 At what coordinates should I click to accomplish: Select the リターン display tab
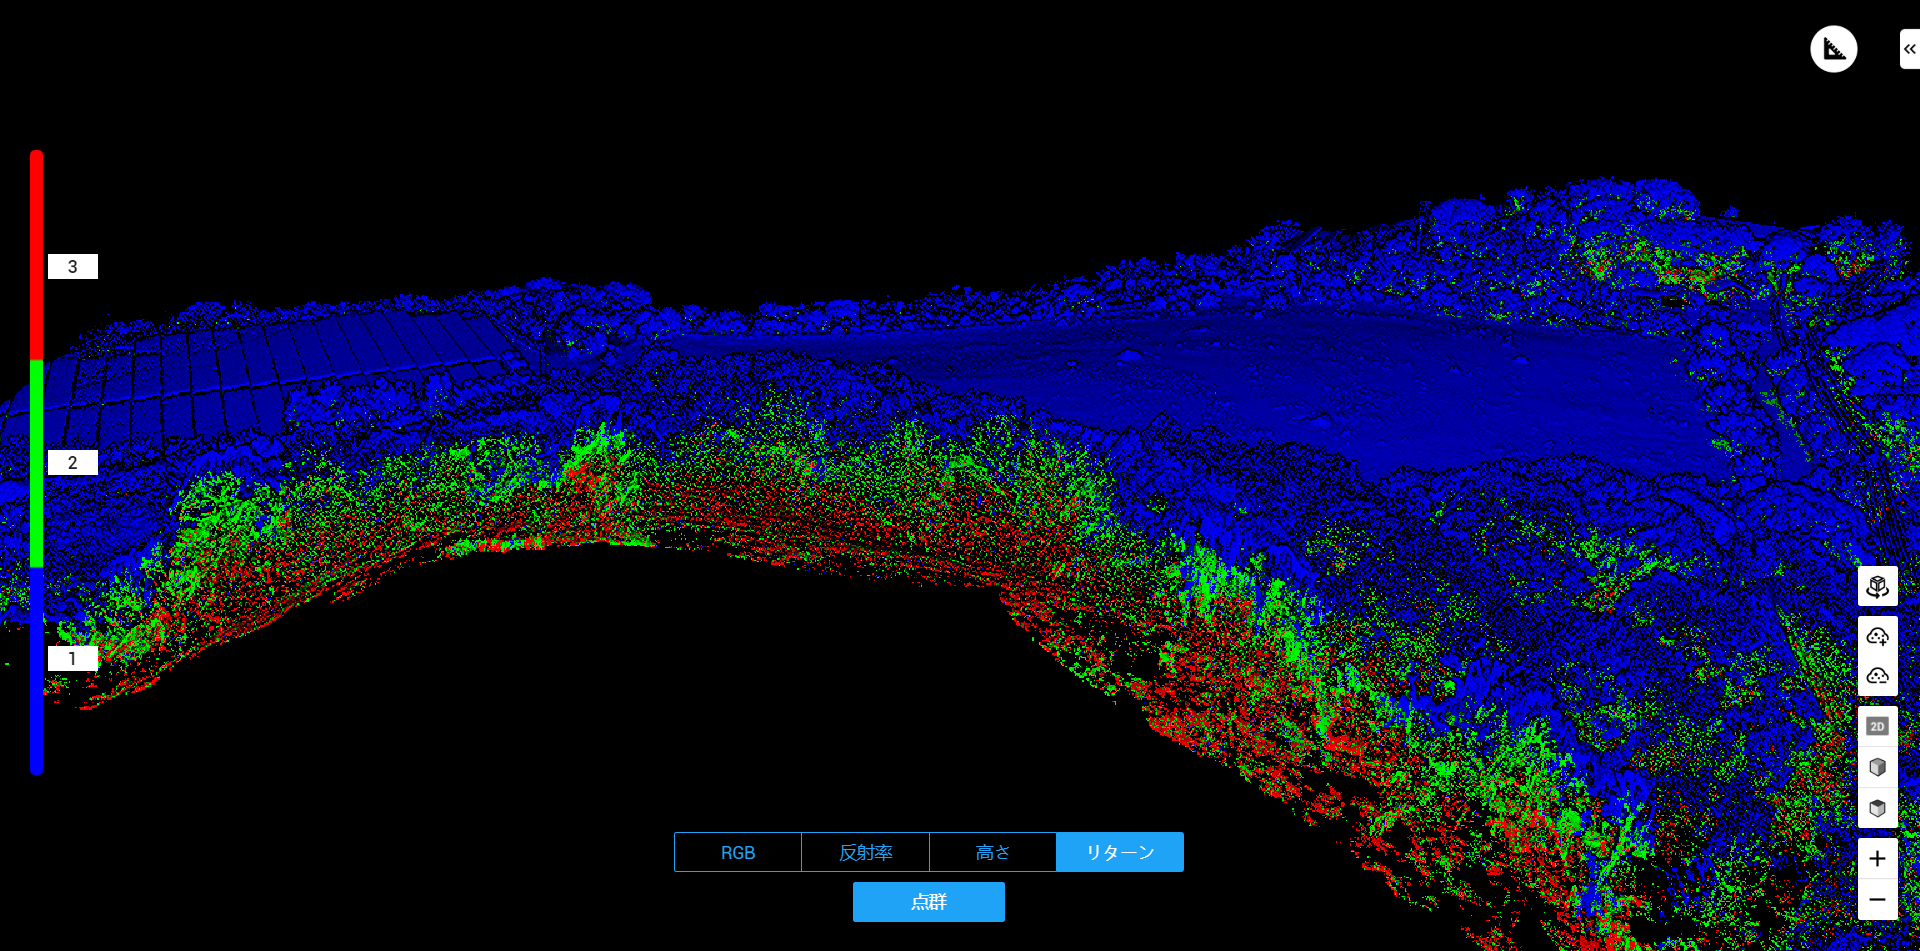click(1120, 852)
